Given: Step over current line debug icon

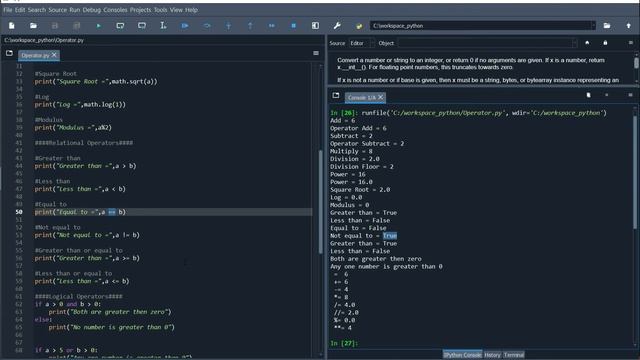Looking at the screenshot, I should tap(207, 26).
